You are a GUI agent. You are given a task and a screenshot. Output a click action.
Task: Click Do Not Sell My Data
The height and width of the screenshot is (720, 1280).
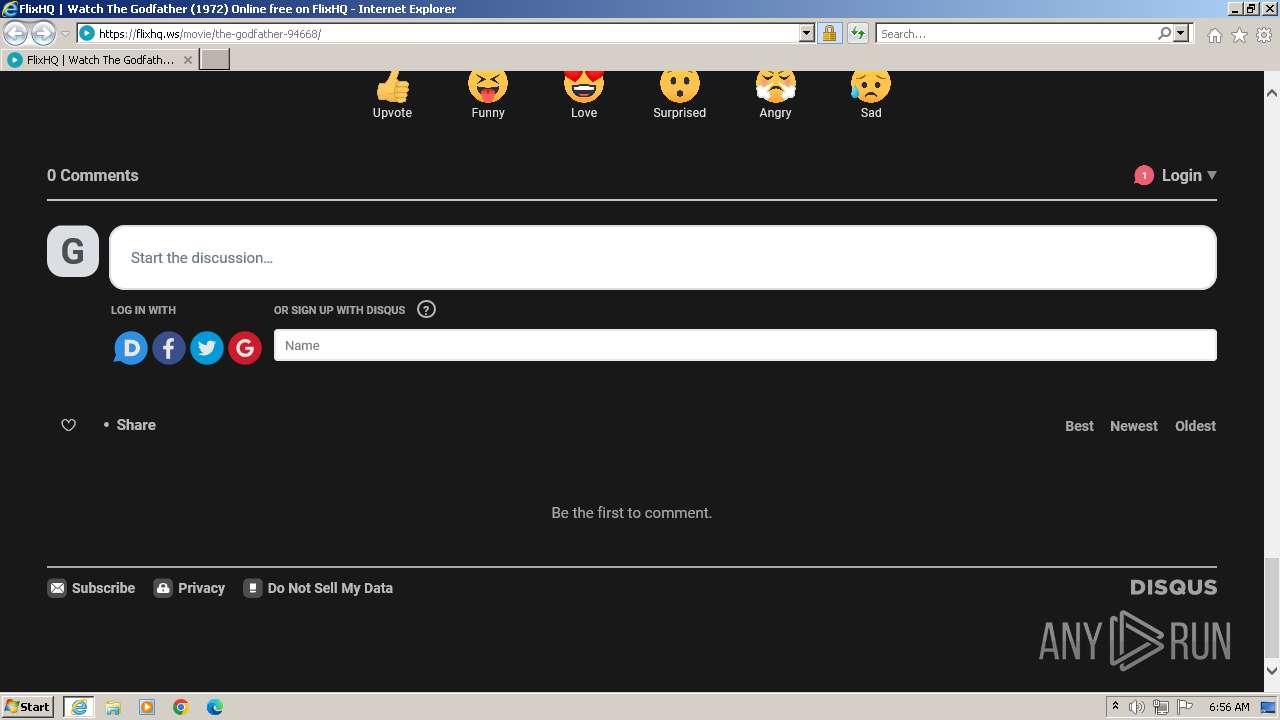pyautogui.click(x=319, y=588)
